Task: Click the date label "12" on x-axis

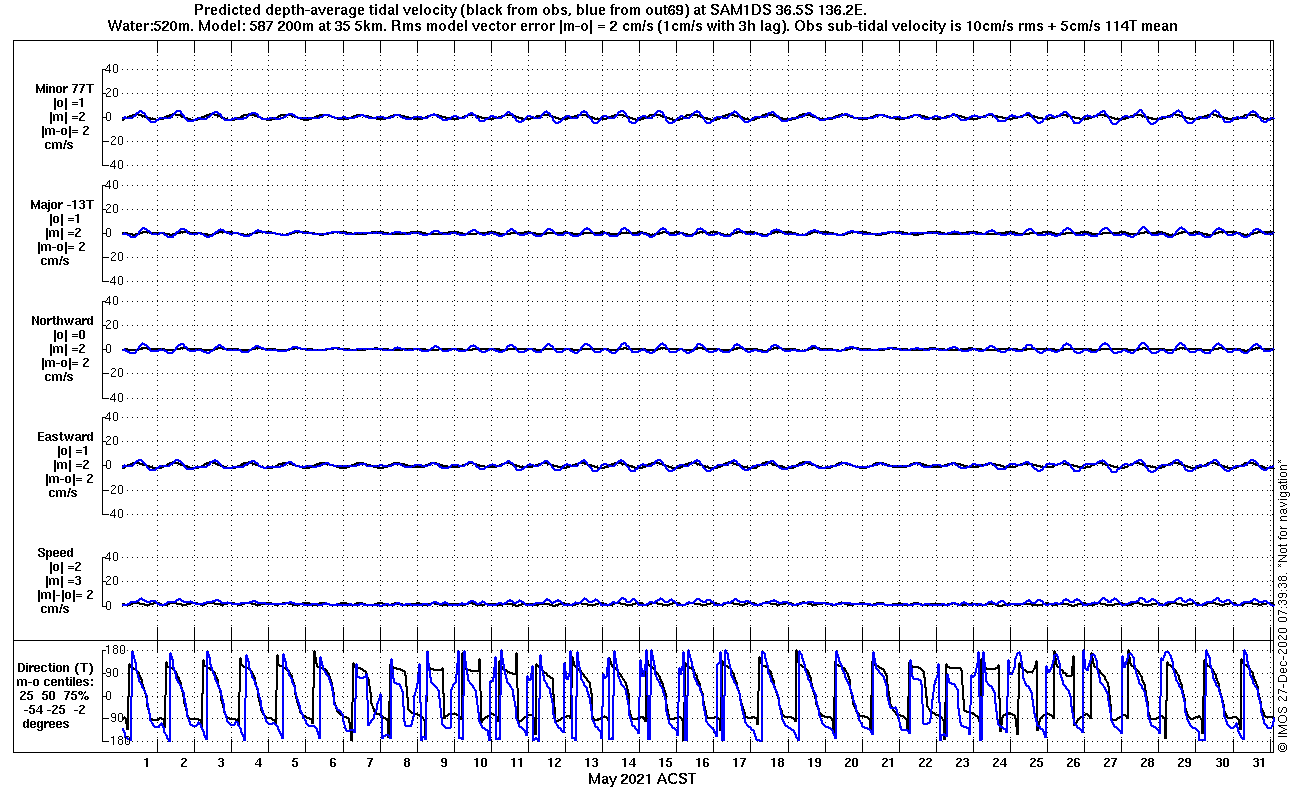Action: 554,763
